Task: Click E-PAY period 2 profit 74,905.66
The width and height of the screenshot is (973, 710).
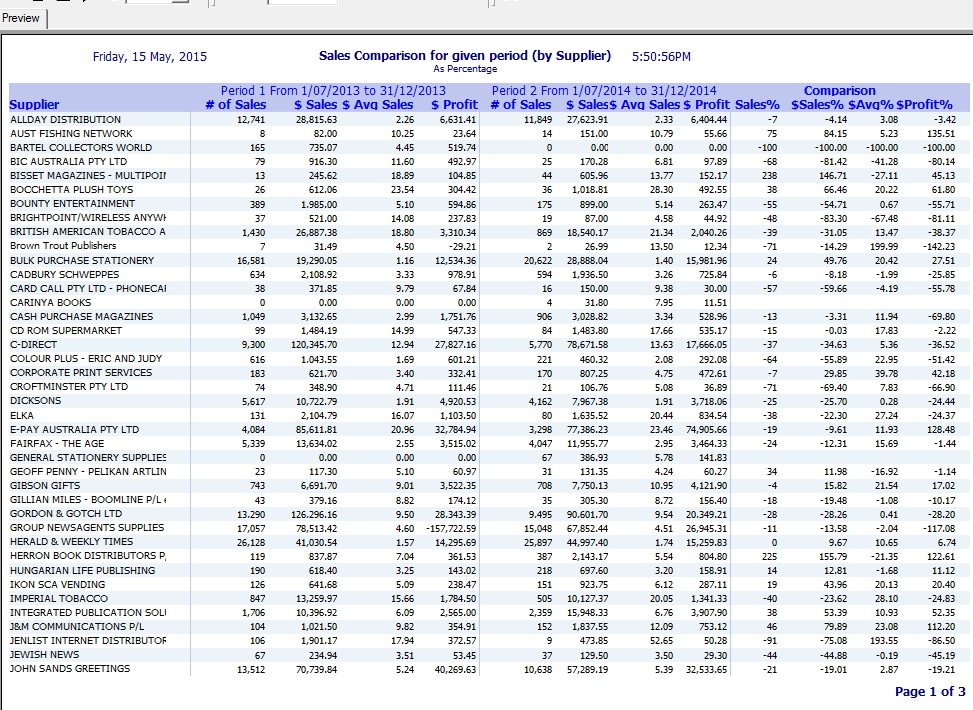Action: pyautogui.click(x=706, y=430)
